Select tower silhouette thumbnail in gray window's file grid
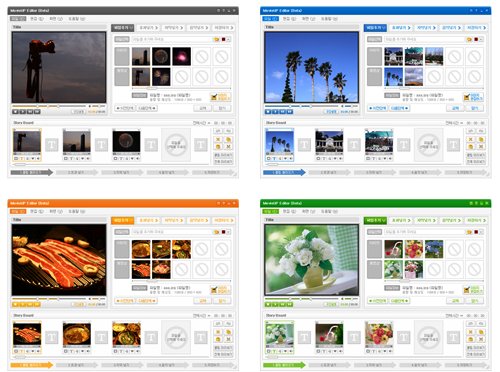This screenshot has height=372, width=500. 141,56
